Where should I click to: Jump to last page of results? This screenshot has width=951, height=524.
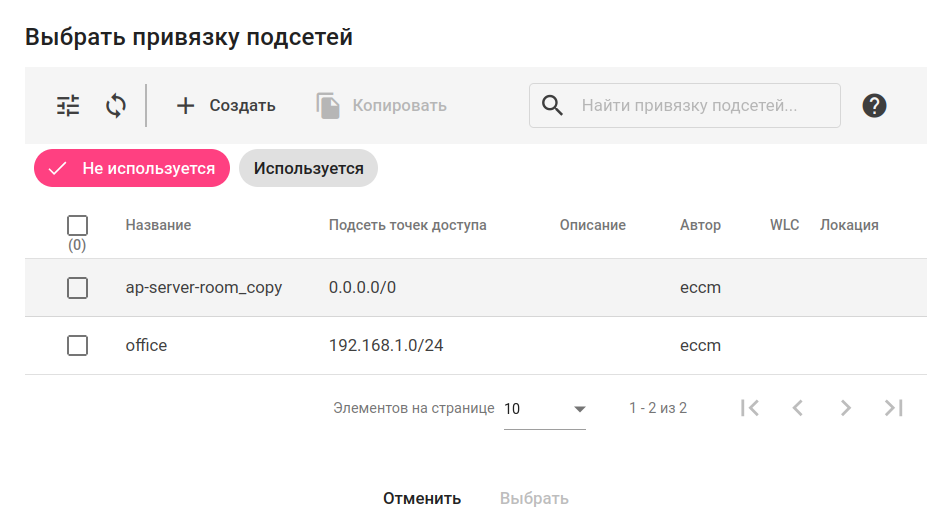click(894, 408)
